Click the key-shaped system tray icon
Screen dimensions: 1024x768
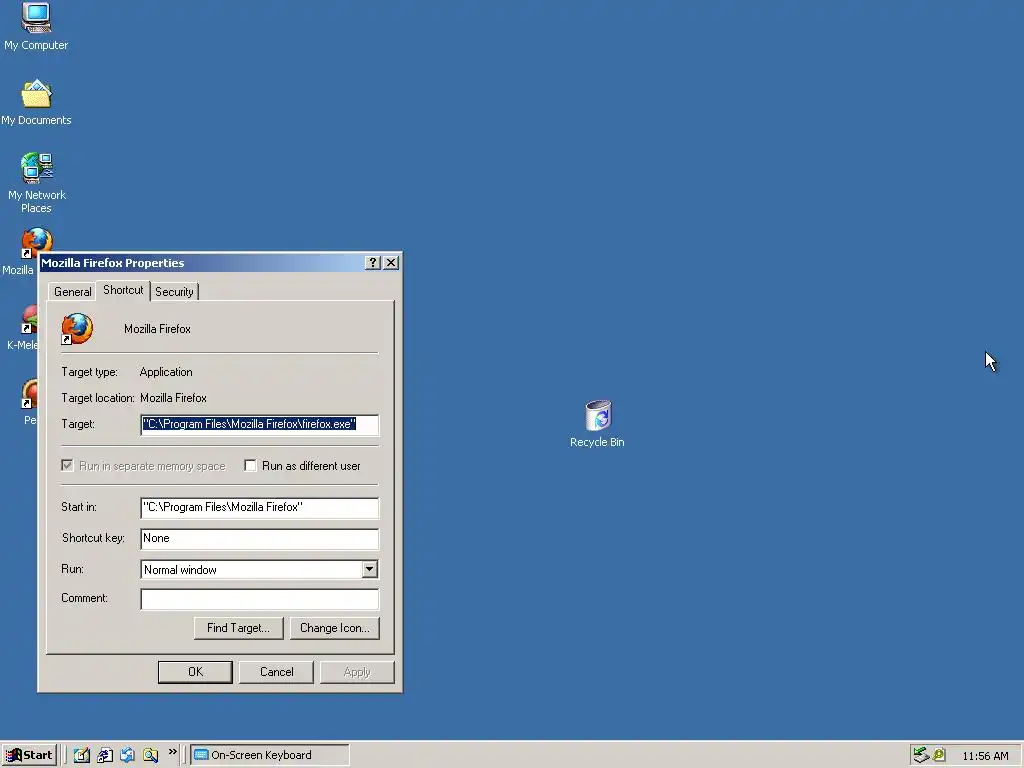point(938,755)
